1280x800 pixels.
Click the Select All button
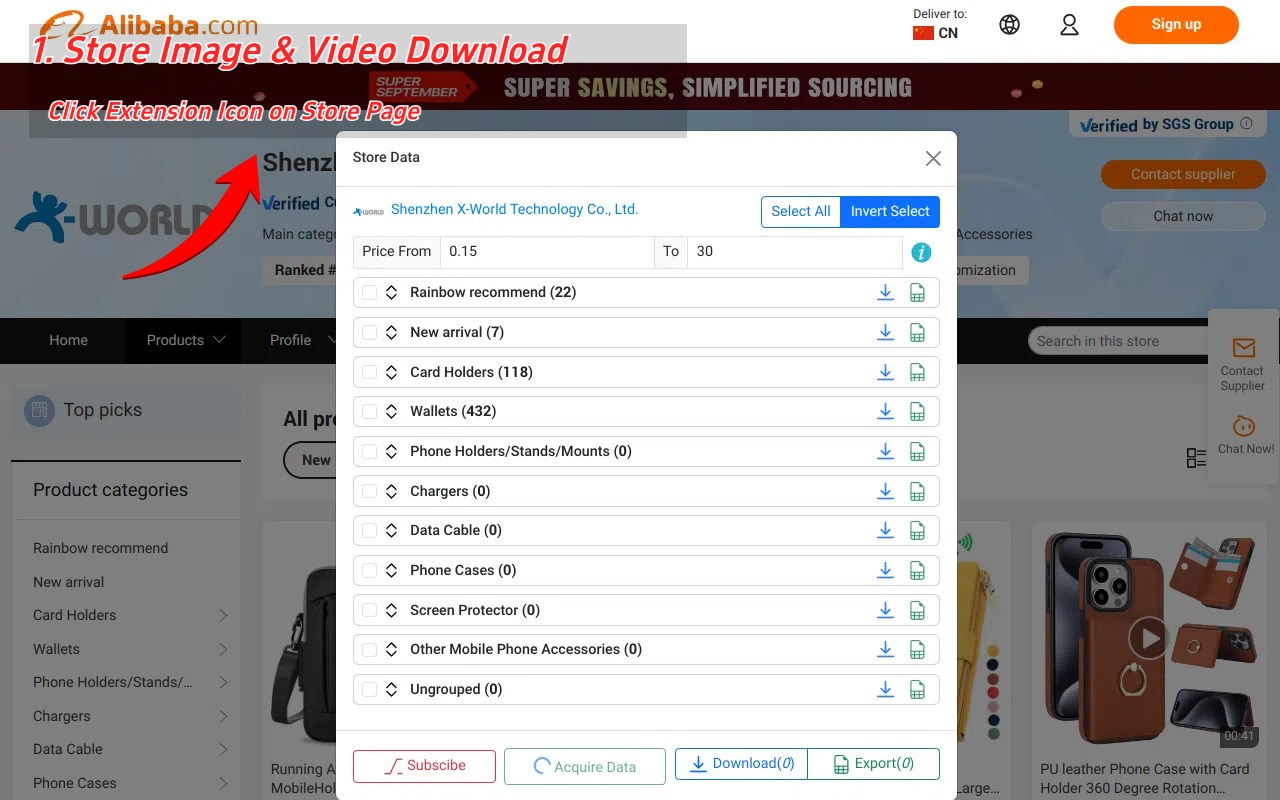coord(801,211)
